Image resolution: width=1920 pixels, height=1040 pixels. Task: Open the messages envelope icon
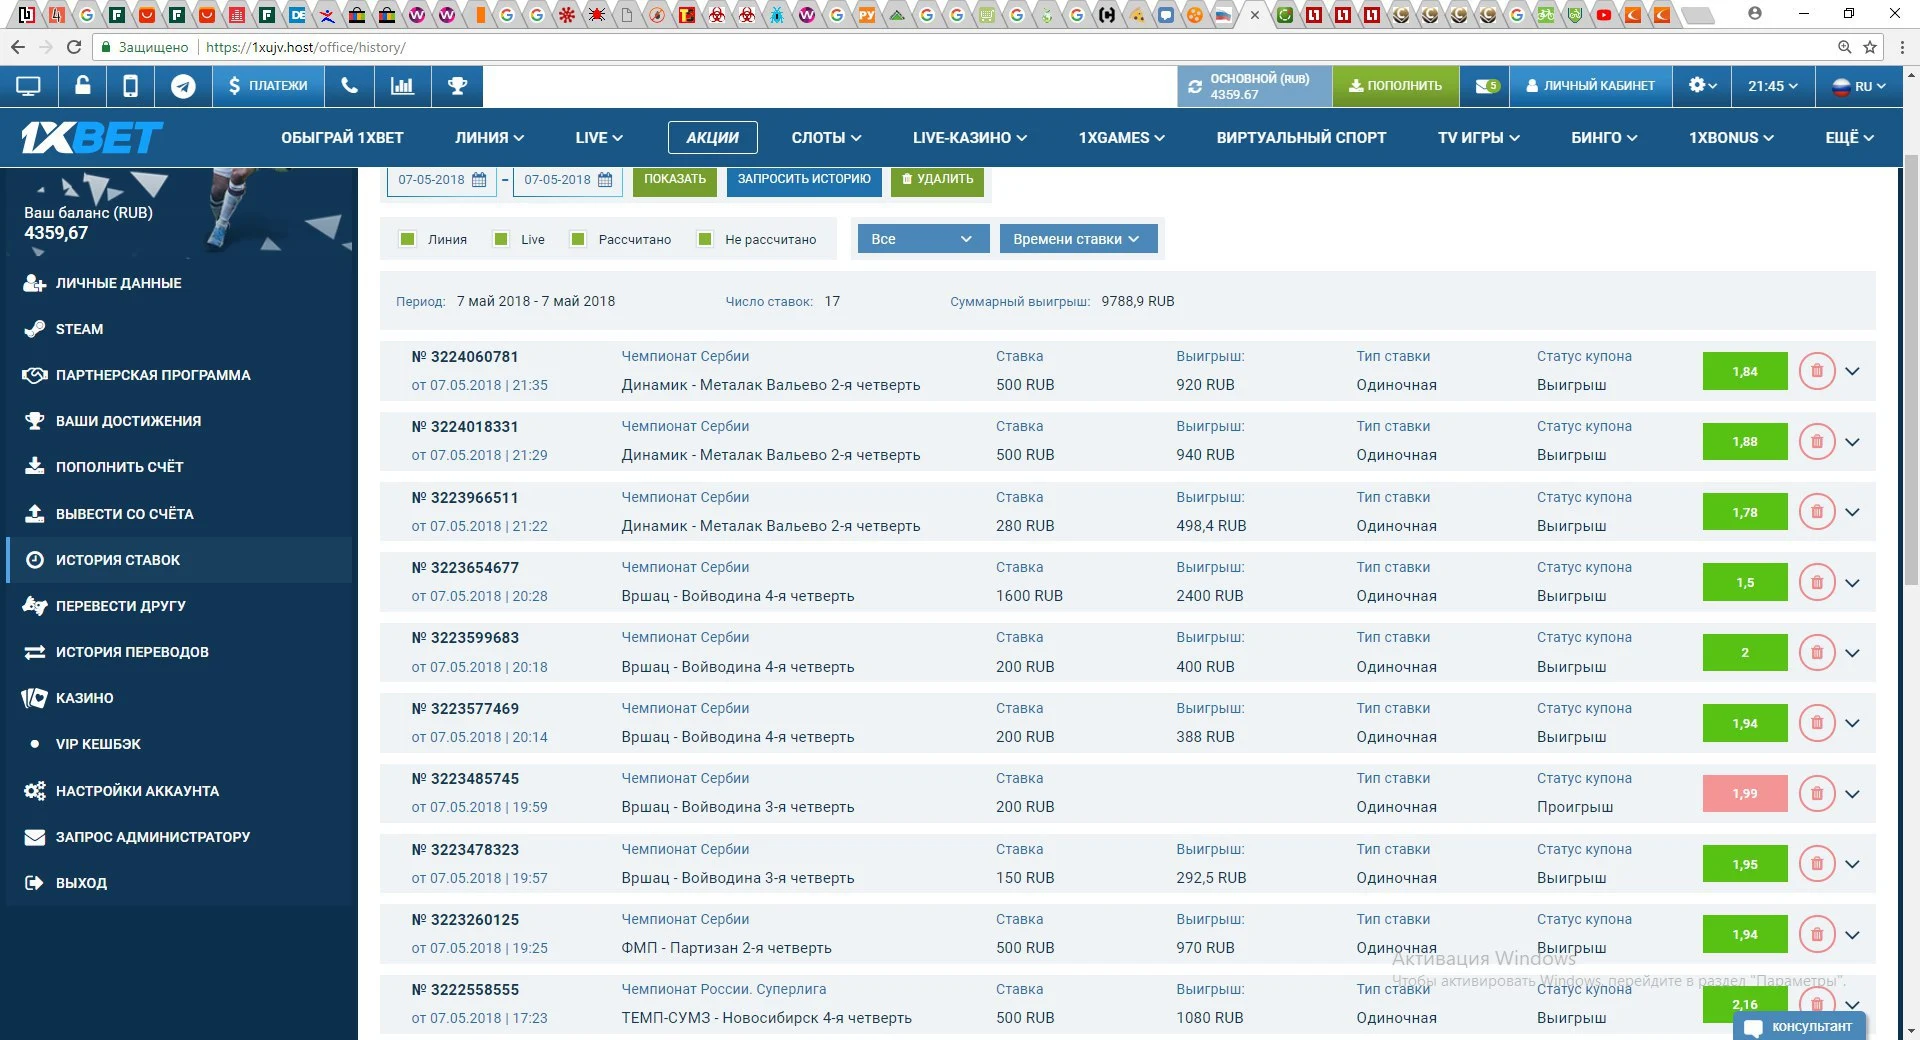point(1487,86)
